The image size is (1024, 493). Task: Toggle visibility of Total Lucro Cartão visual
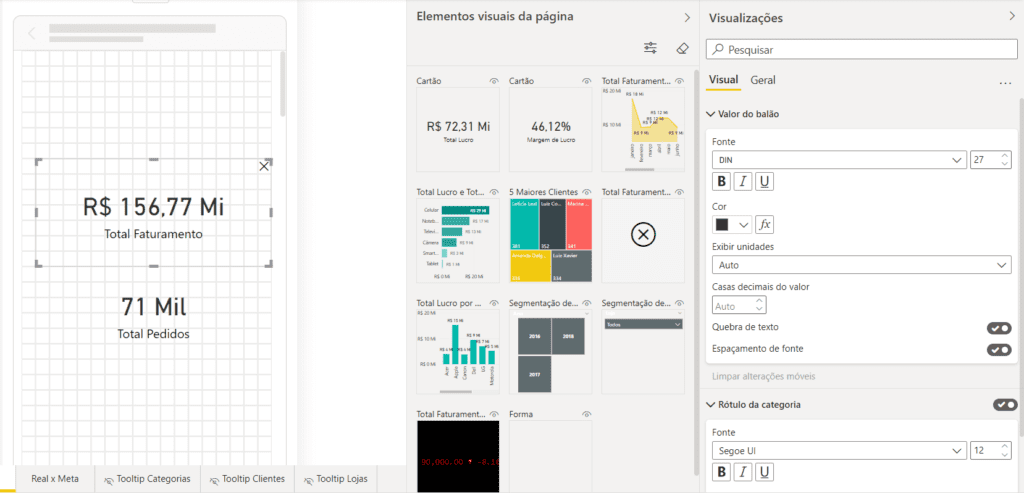494,81
